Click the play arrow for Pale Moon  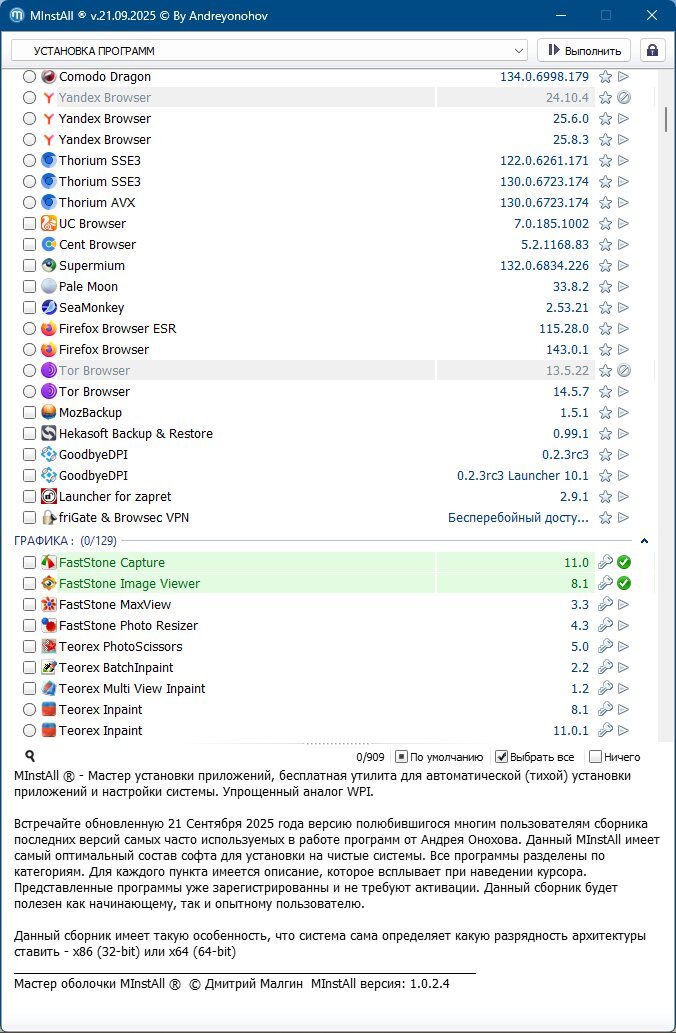point(624,287)
